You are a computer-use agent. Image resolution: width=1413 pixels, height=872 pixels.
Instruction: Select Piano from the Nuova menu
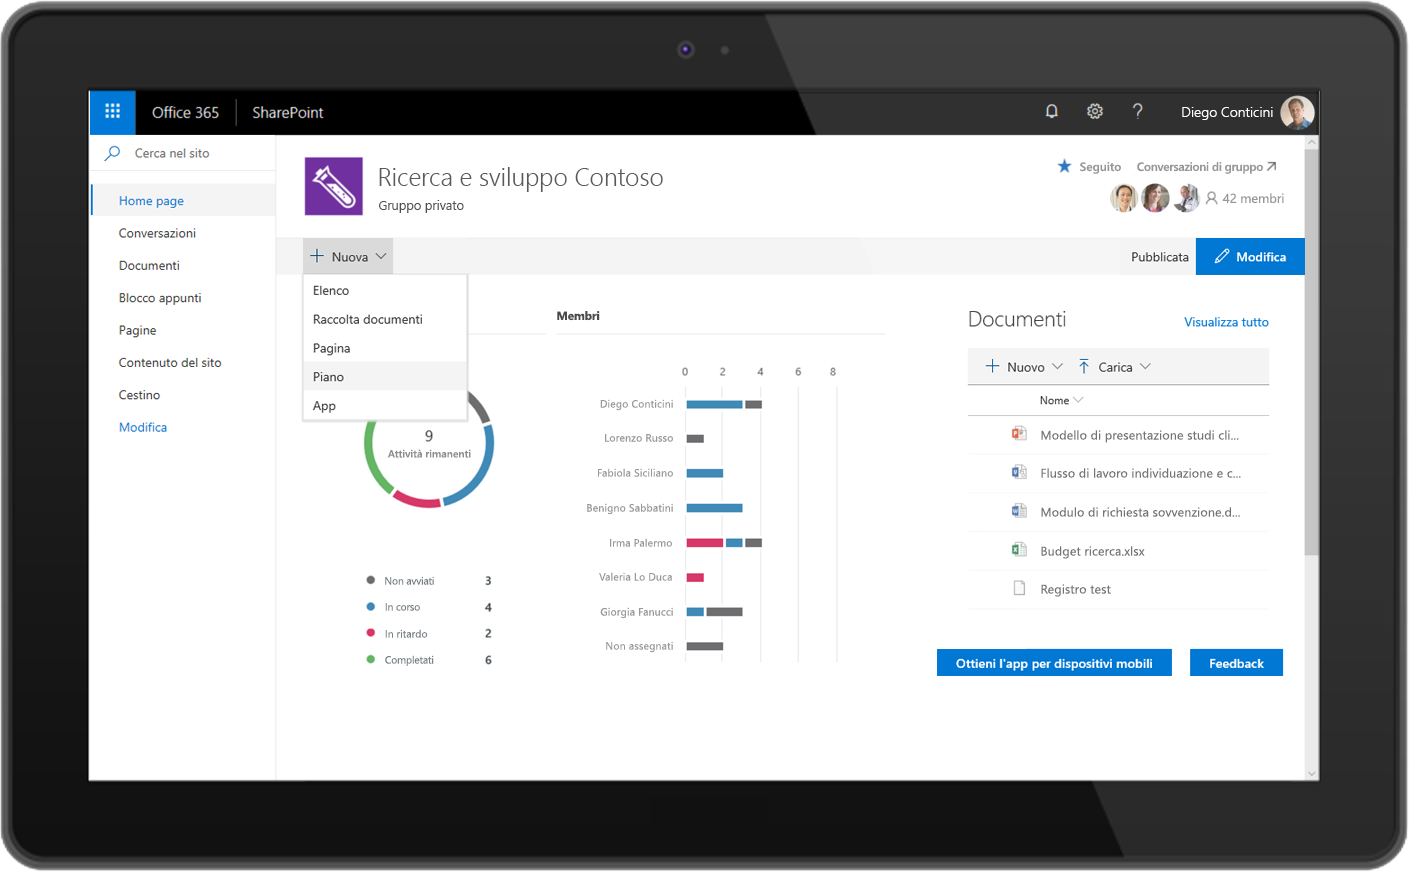tap(328, 377)
